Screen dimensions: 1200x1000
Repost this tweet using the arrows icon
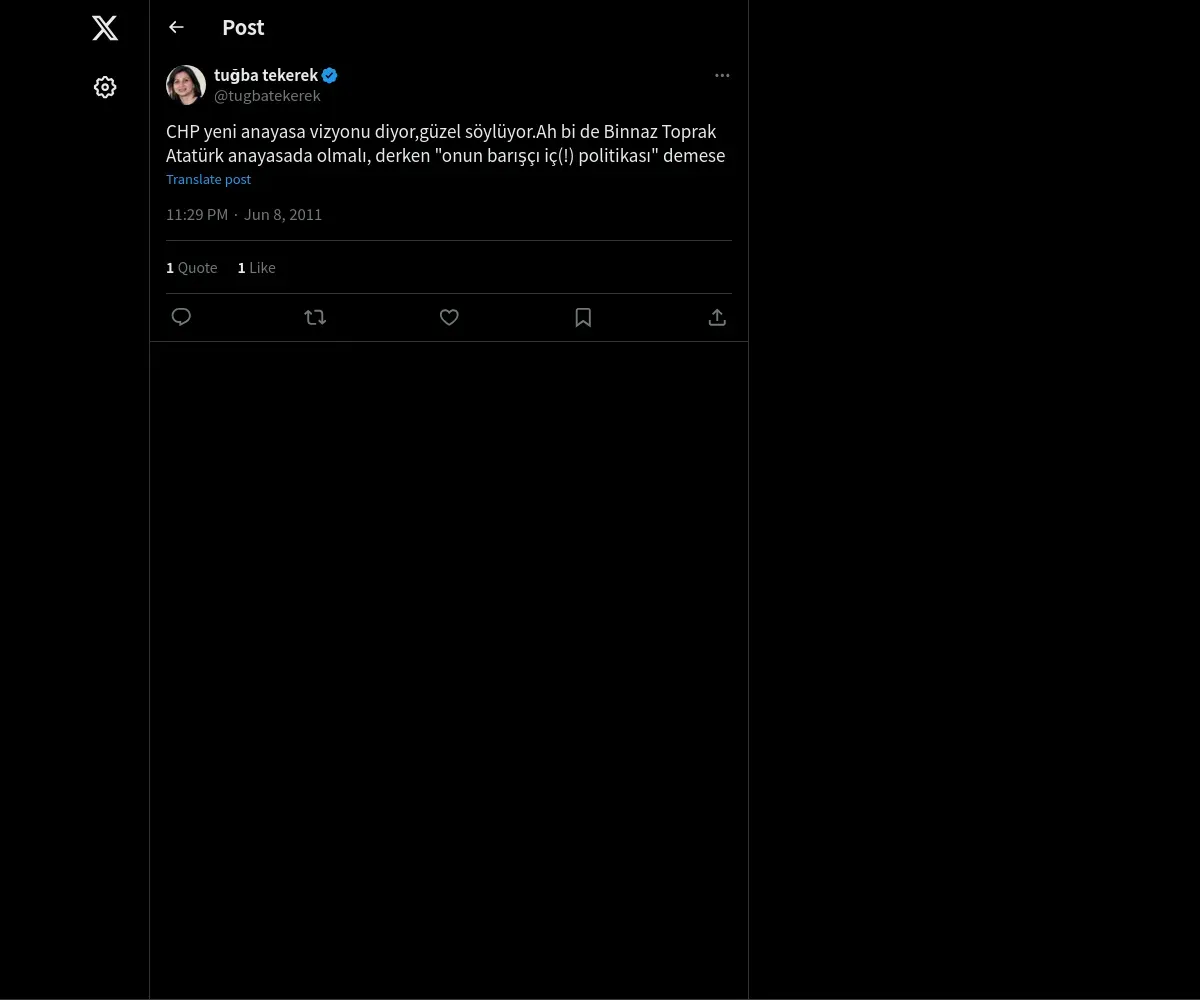pyautogui.click(x=315, y=317)
